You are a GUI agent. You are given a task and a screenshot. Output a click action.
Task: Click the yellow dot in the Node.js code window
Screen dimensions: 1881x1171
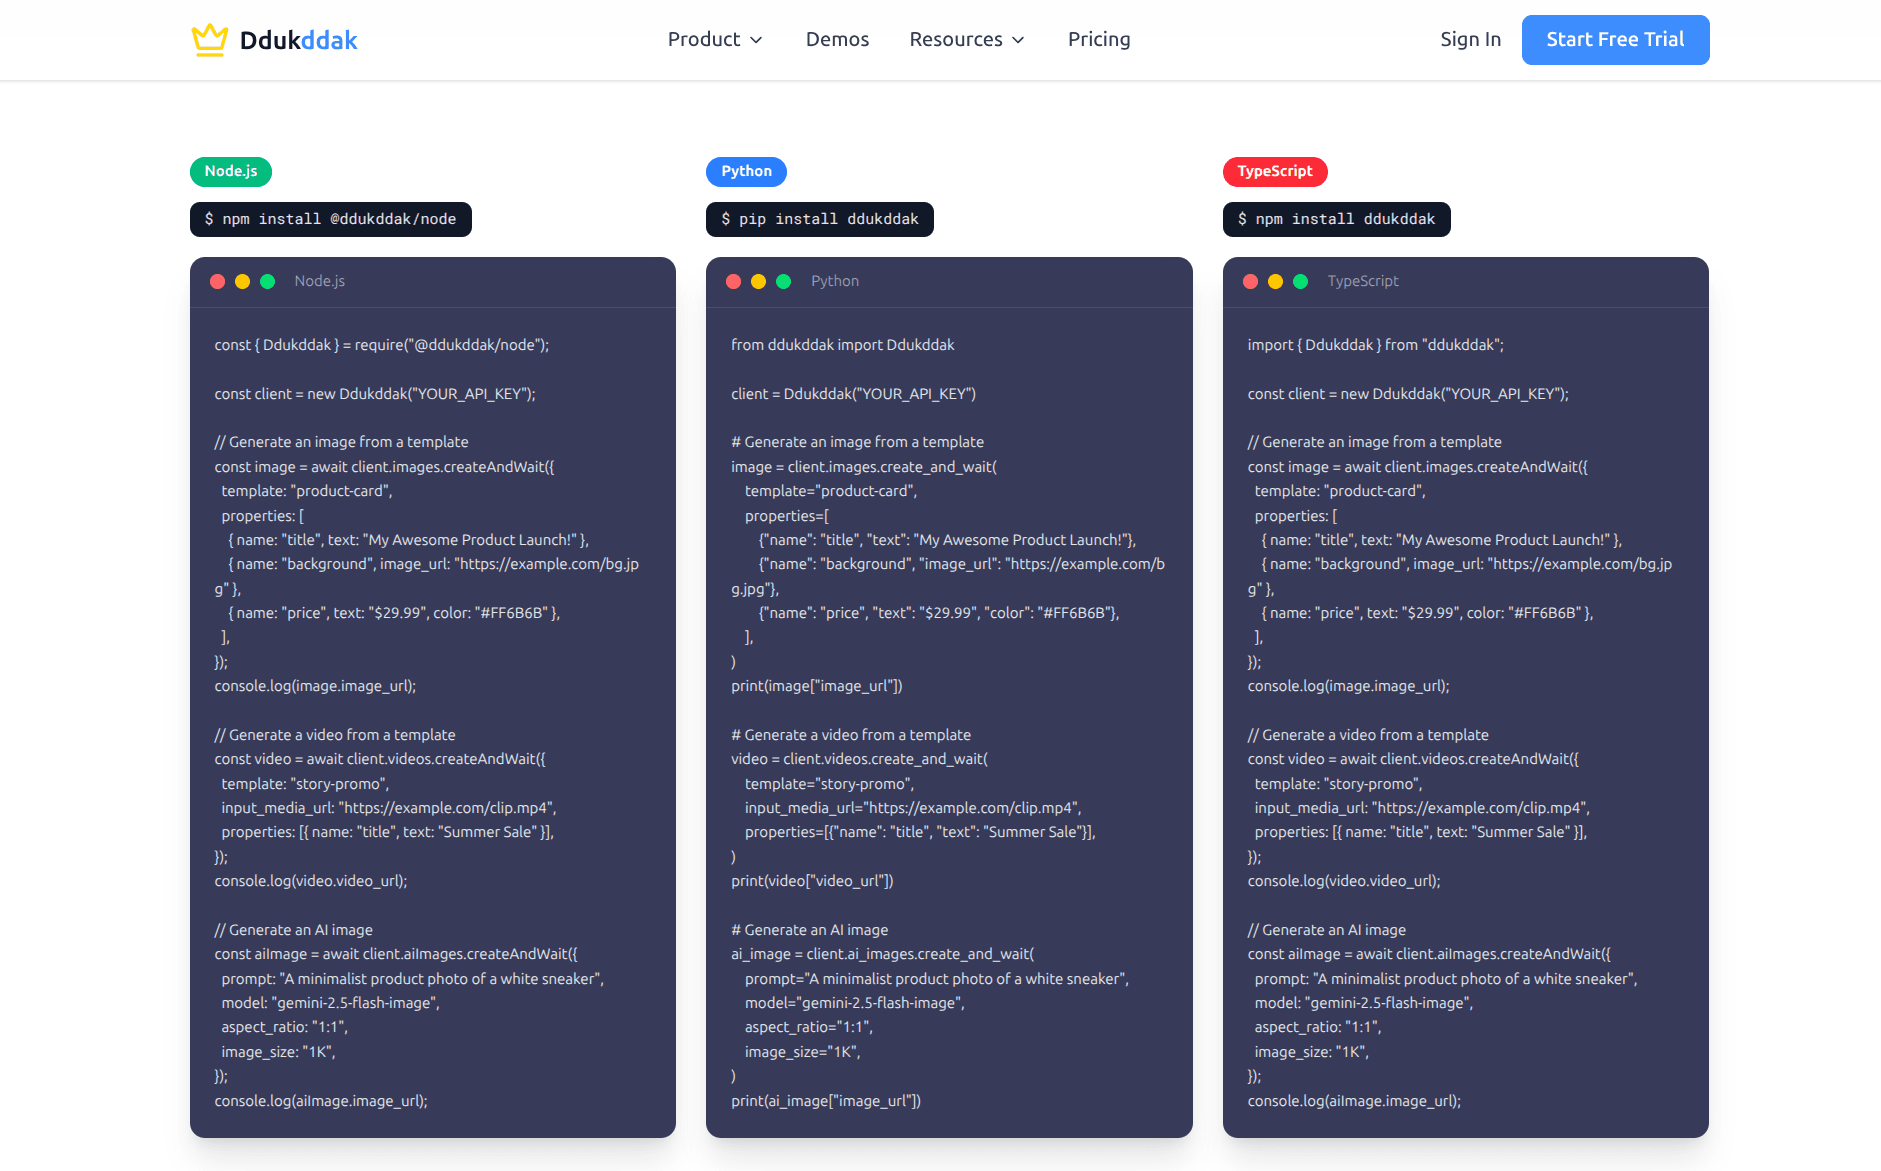pyautogui.click(x=242, y=281)
